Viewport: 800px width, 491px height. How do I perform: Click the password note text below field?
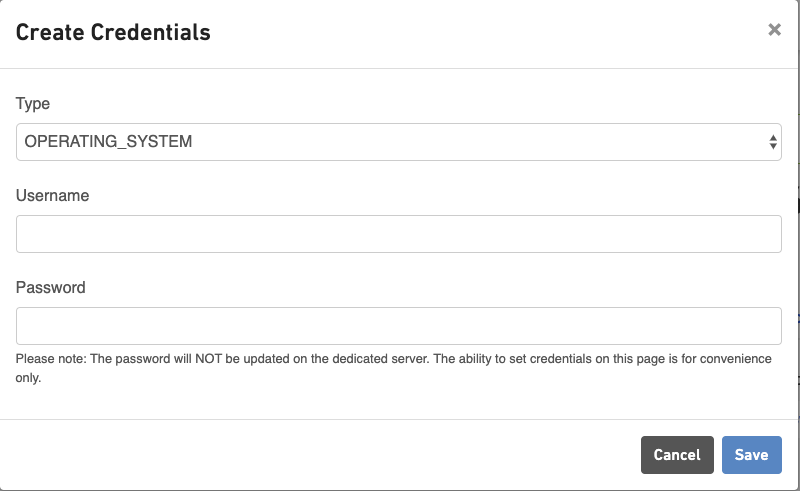[393, 368]
